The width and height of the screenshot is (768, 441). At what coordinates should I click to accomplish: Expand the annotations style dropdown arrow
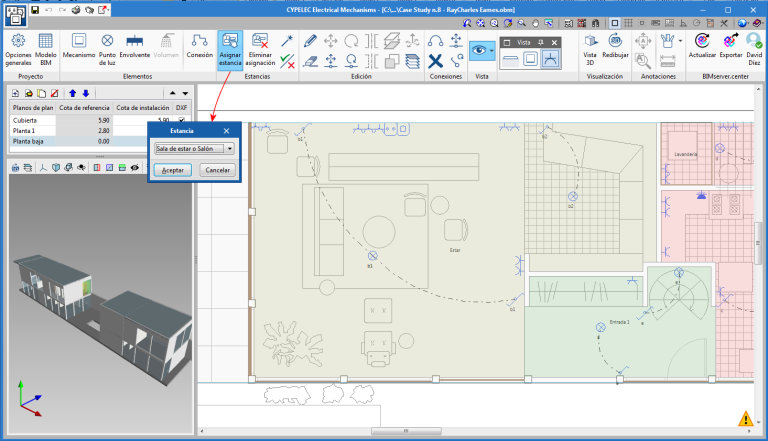[680, 42]
